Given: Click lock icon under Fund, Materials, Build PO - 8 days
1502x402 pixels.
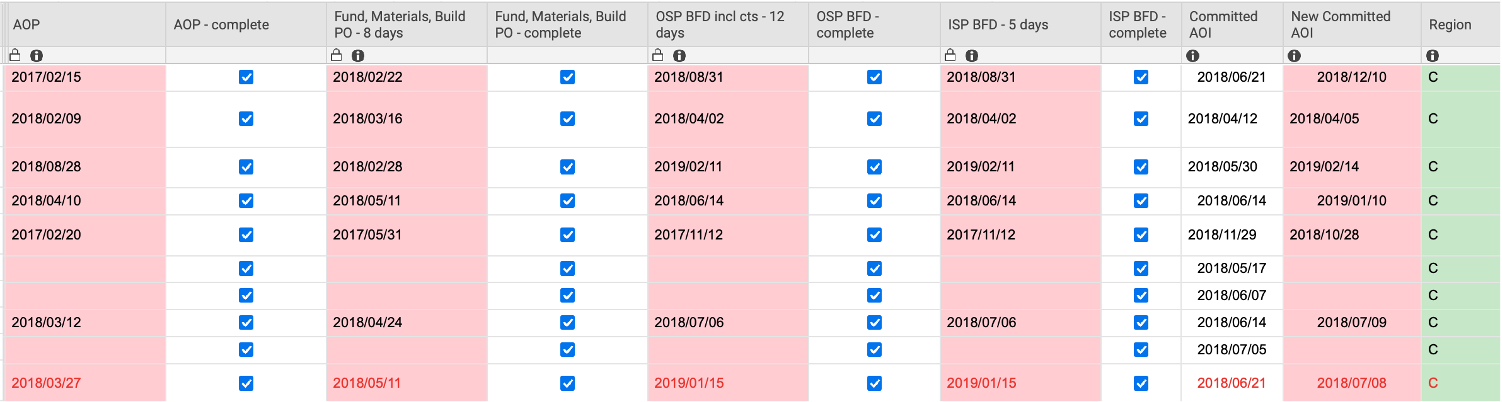Looking at the screenshot, I should pyautogui.click(x=336, y=56).
